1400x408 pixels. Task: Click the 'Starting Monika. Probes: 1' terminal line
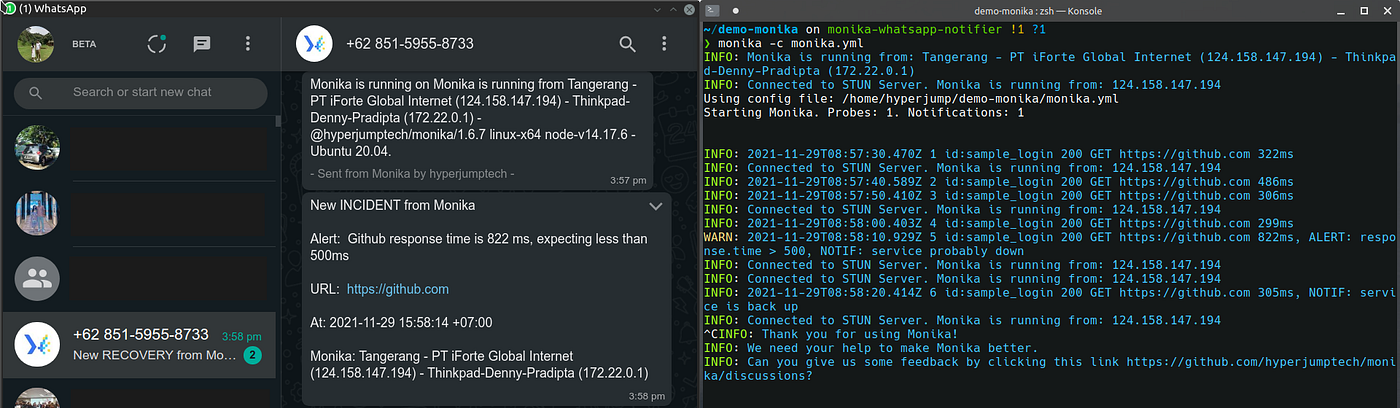864,112
